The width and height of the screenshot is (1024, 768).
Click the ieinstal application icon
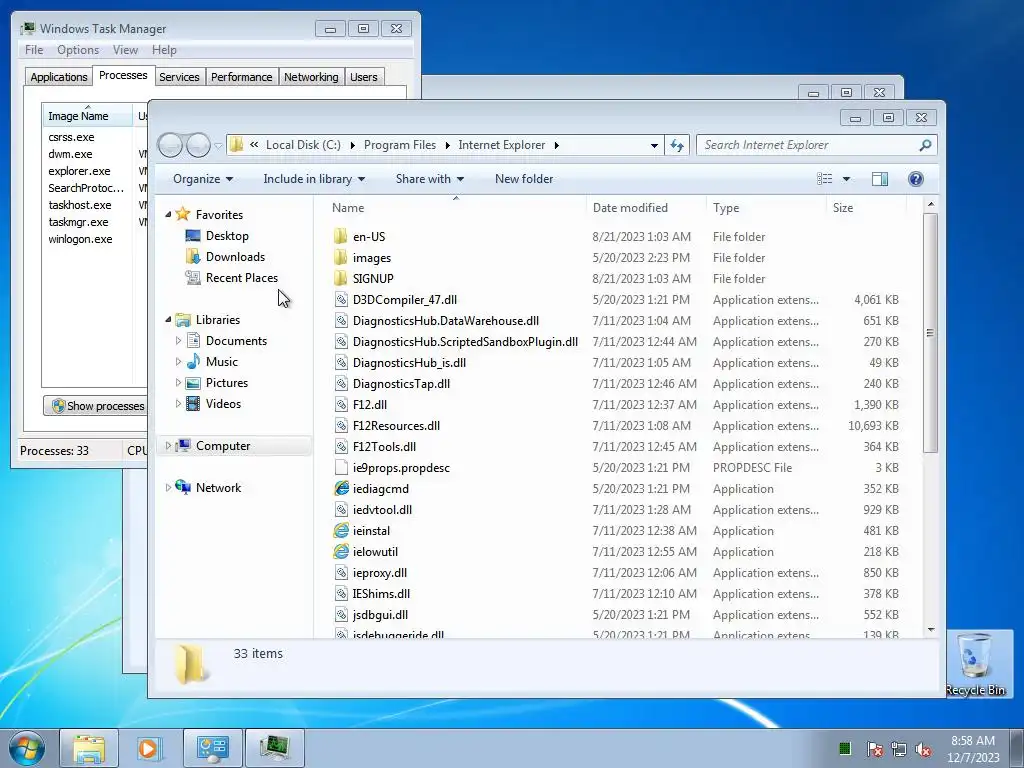[341, 530]
